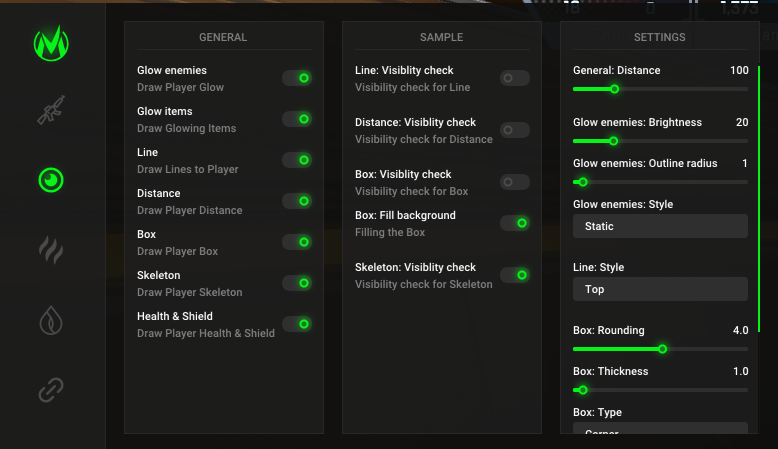Viewport: 778px width, 449px height.
Task: Open the wavy flame icon section
Action: pyautogui.click(x=50, y=249)
